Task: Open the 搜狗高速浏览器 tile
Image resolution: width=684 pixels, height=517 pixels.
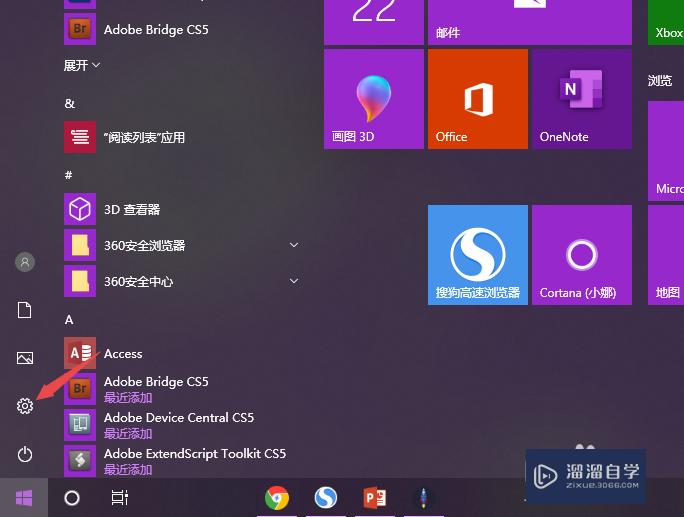Action: [x=478, y=255]
